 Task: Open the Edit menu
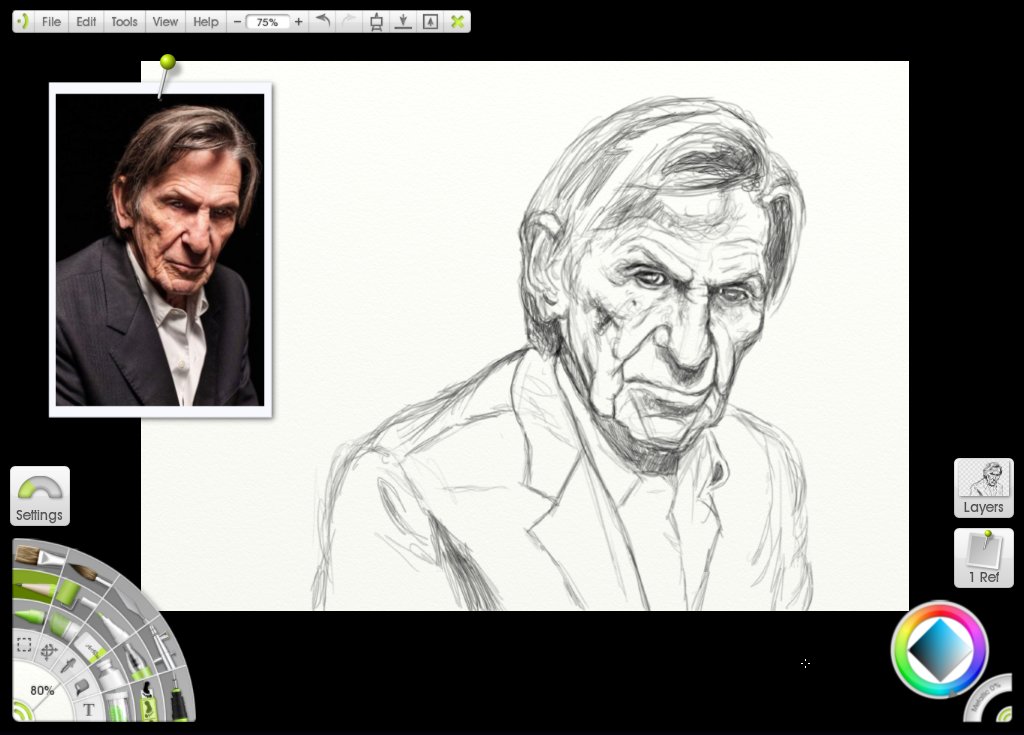[x=86, y=22]
